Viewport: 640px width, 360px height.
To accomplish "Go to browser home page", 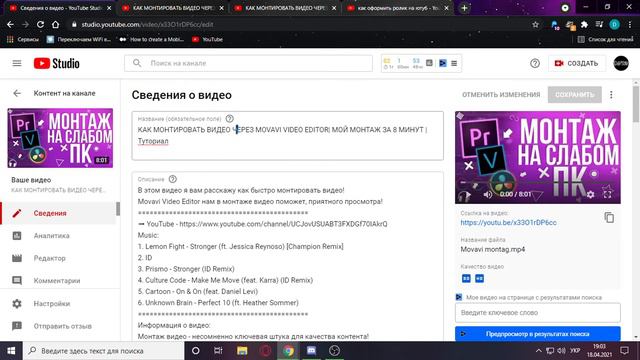I will (56, 24).
